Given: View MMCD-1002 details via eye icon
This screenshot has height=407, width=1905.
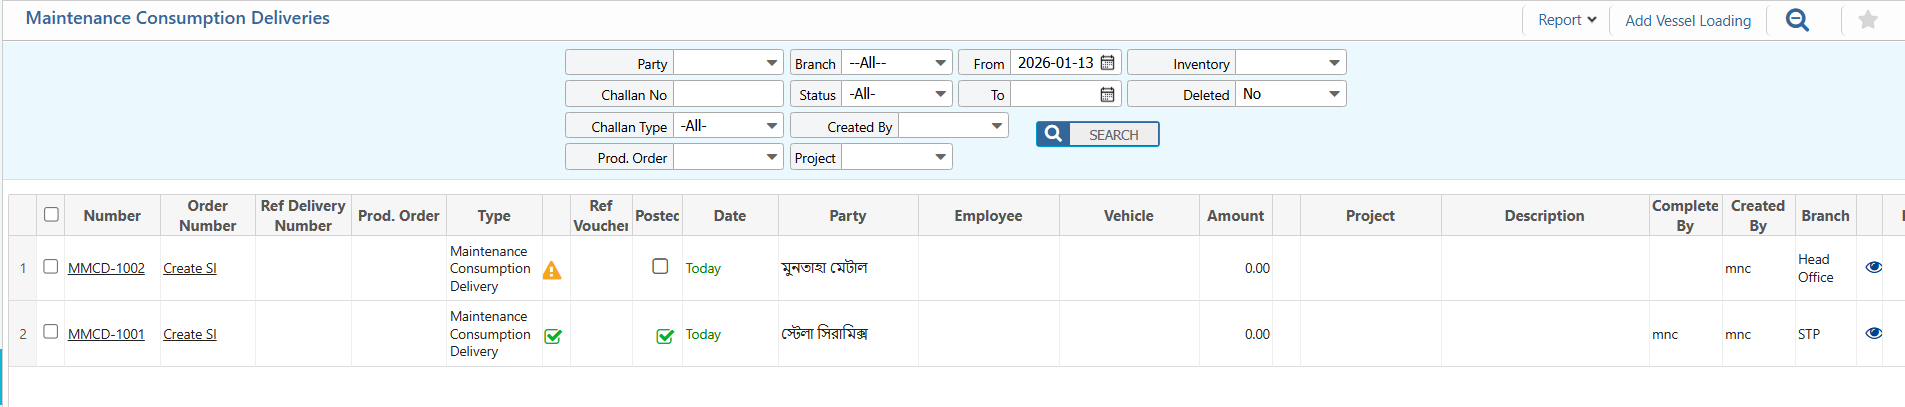Looking at the screenshot, I should [x=1874, y=267].
